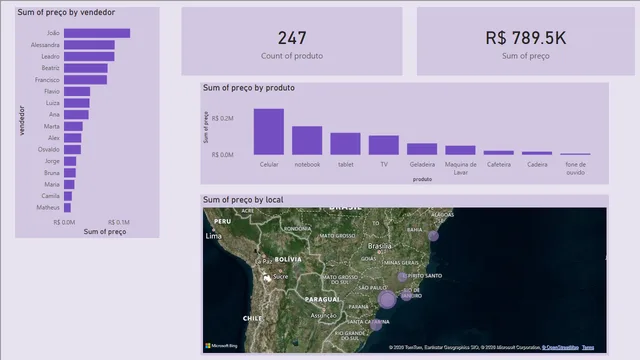The image size is (640, 360).
Task: Select the Jorge bar
Action: point(70,161)
